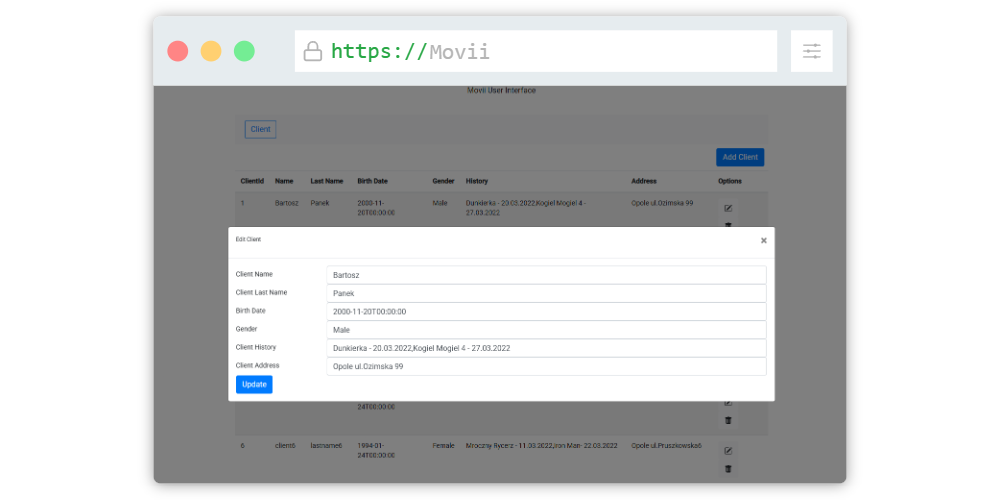The image size is (1000, 500).
Task: Select the Client Address field with Opole
Action: (x=546, y=366)
